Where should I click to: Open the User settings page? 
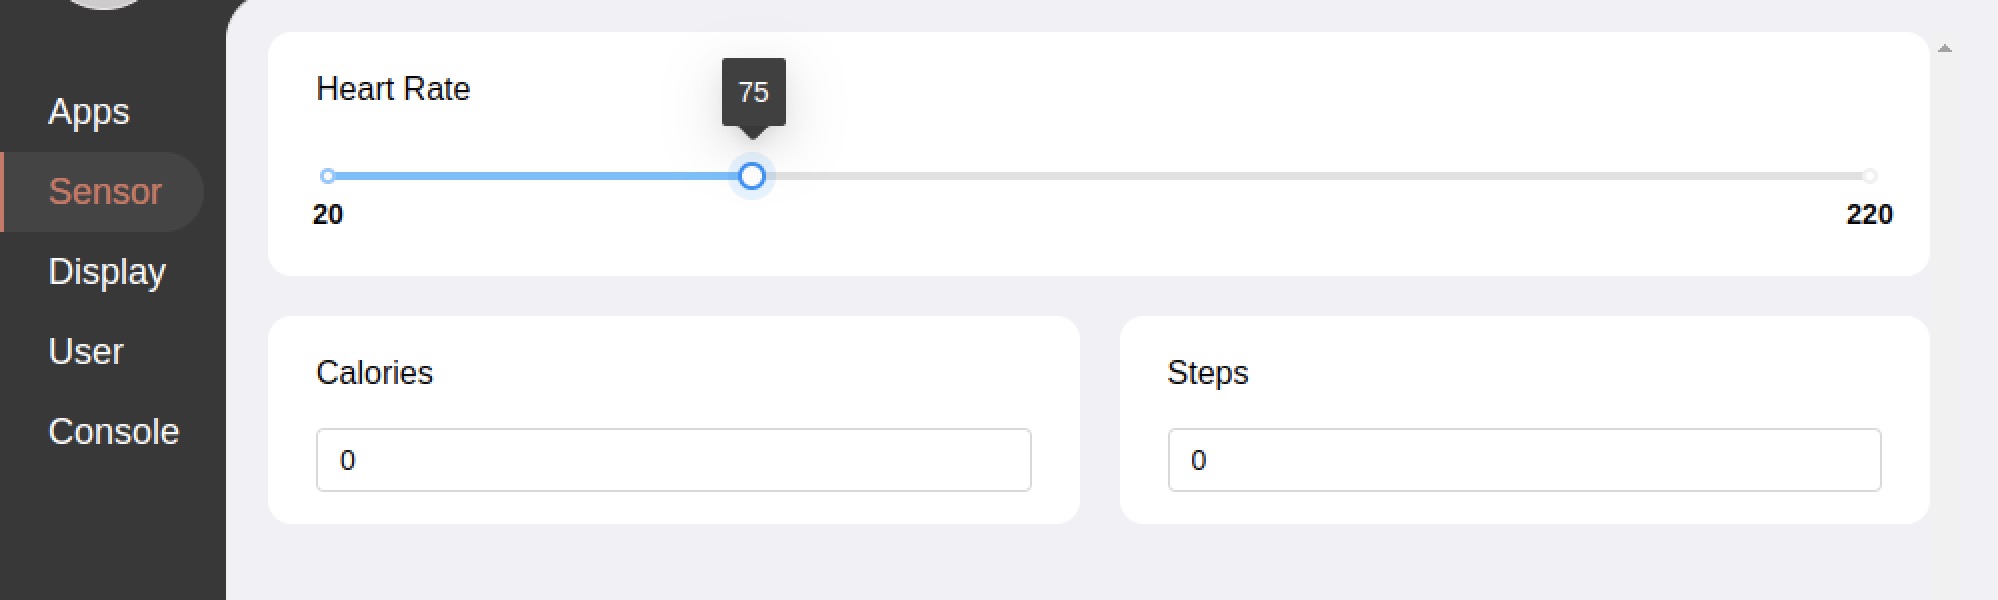point(86,352)
